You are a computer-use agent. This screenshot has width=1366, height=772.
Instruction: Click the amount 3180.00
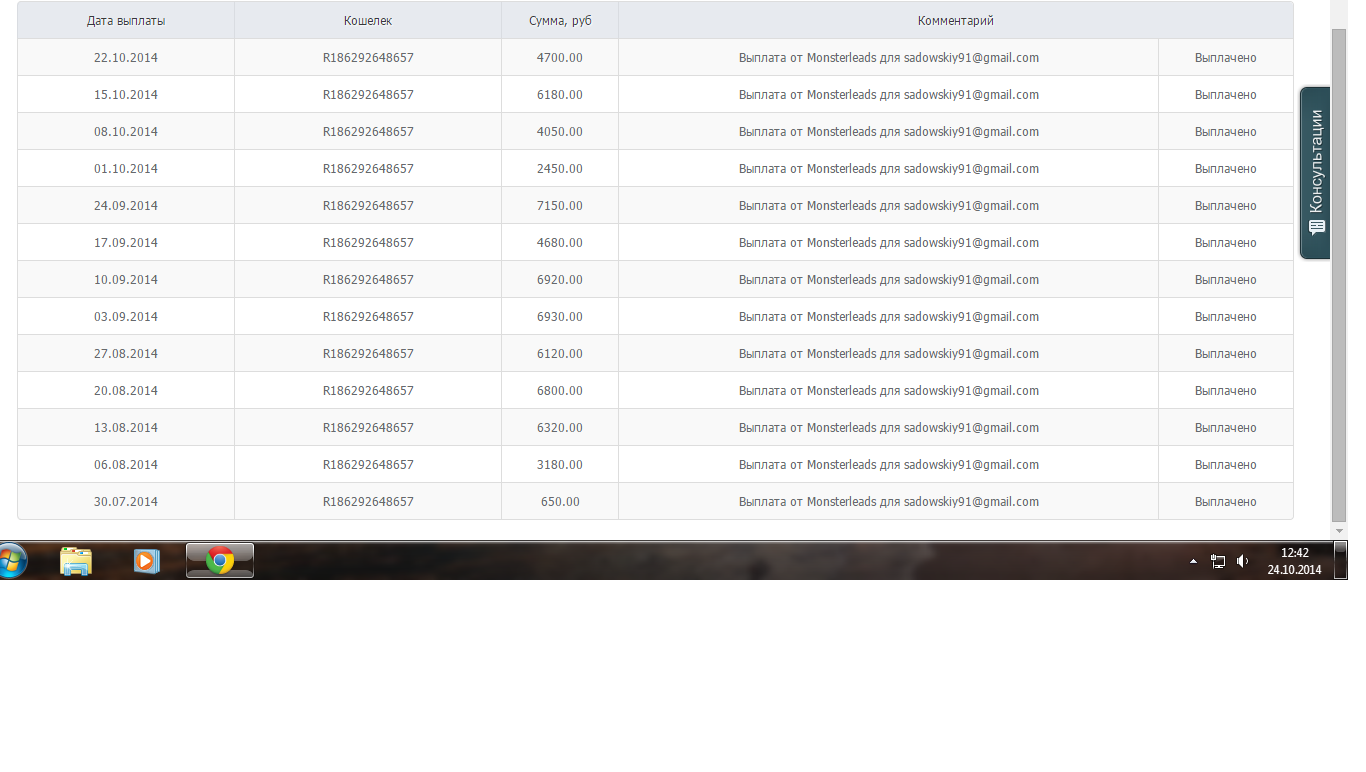click(x=560, y=465)
